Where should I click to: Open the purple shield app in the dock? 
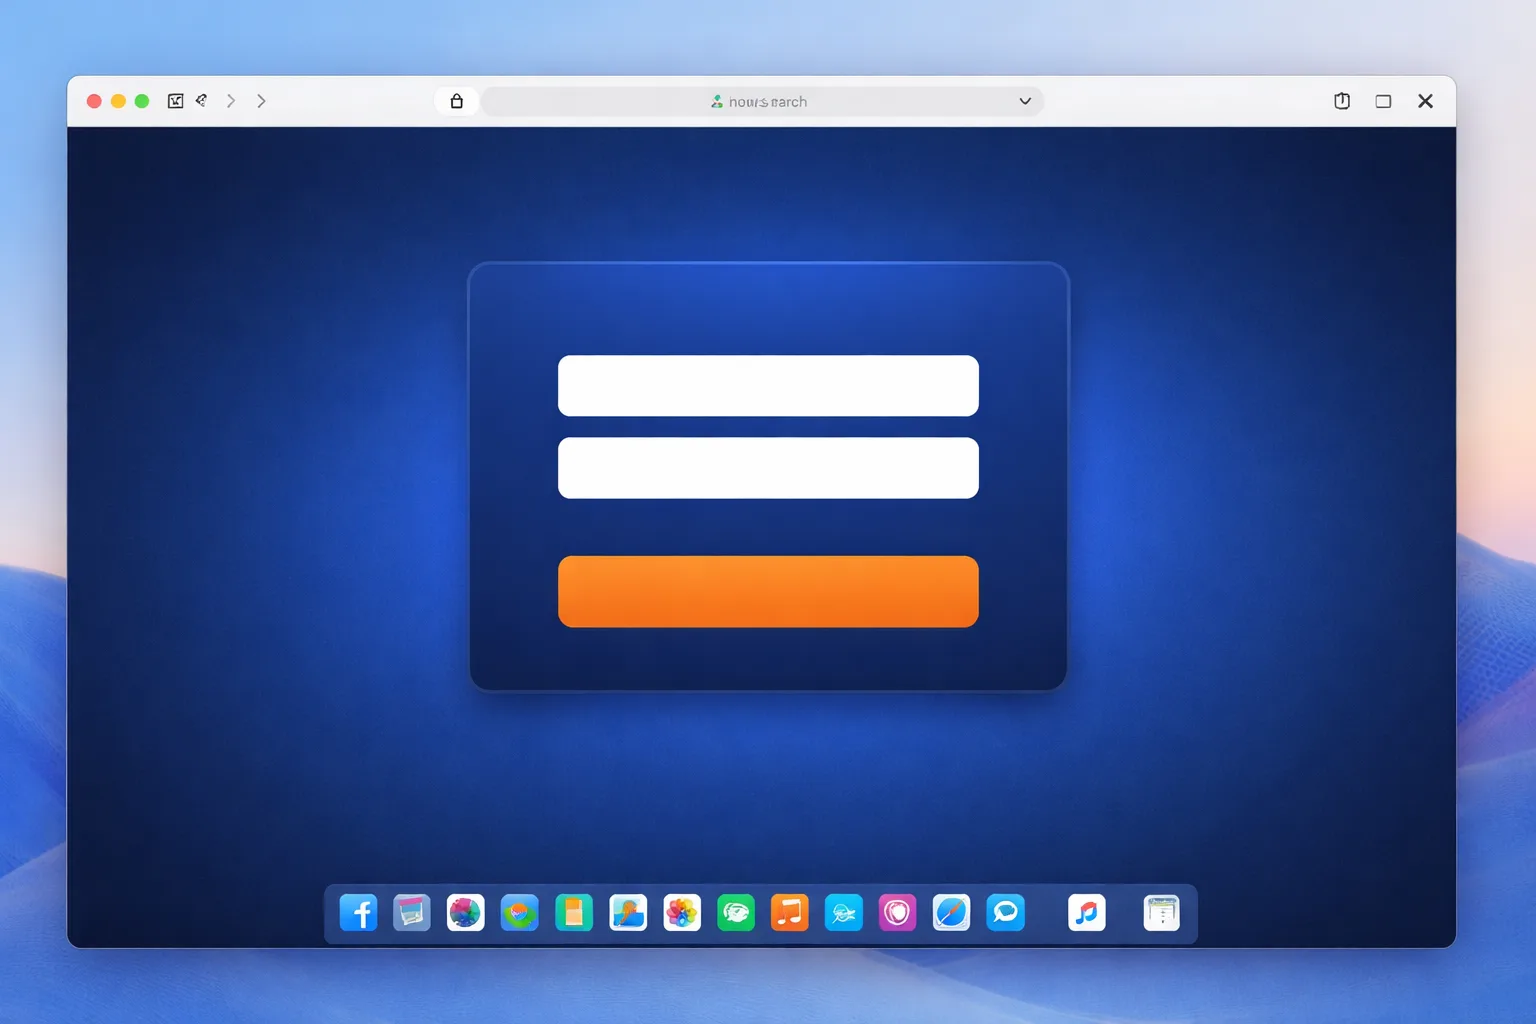coord(897,913)
